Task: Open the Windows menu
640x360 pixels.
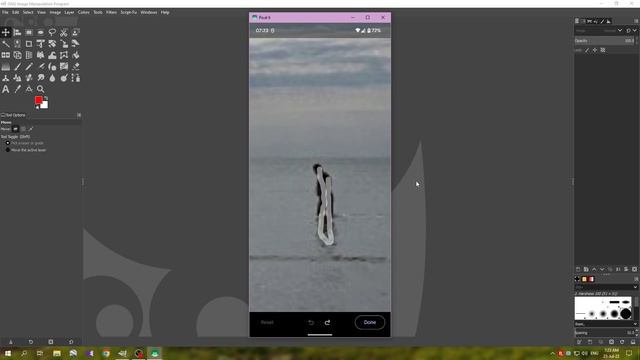Action: (149, 13)
